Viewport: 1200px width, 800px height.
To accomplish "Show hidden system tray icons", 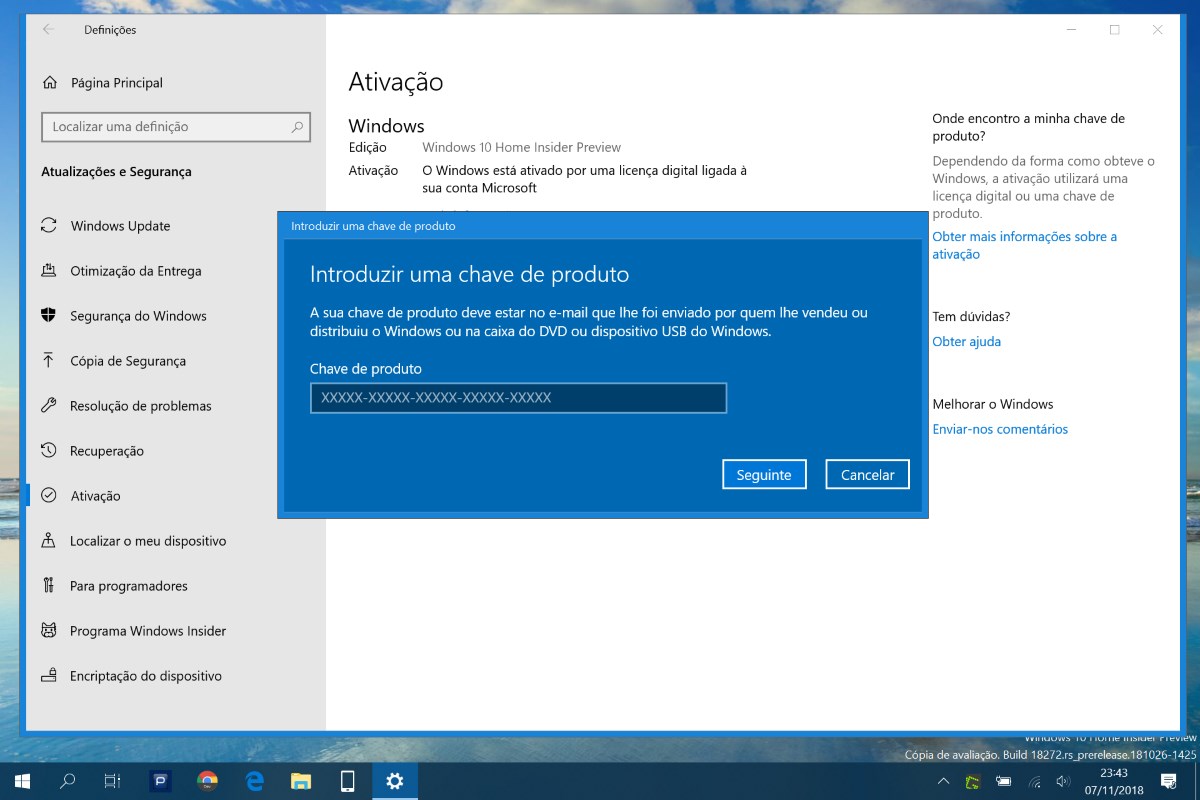I will [943, 781].
